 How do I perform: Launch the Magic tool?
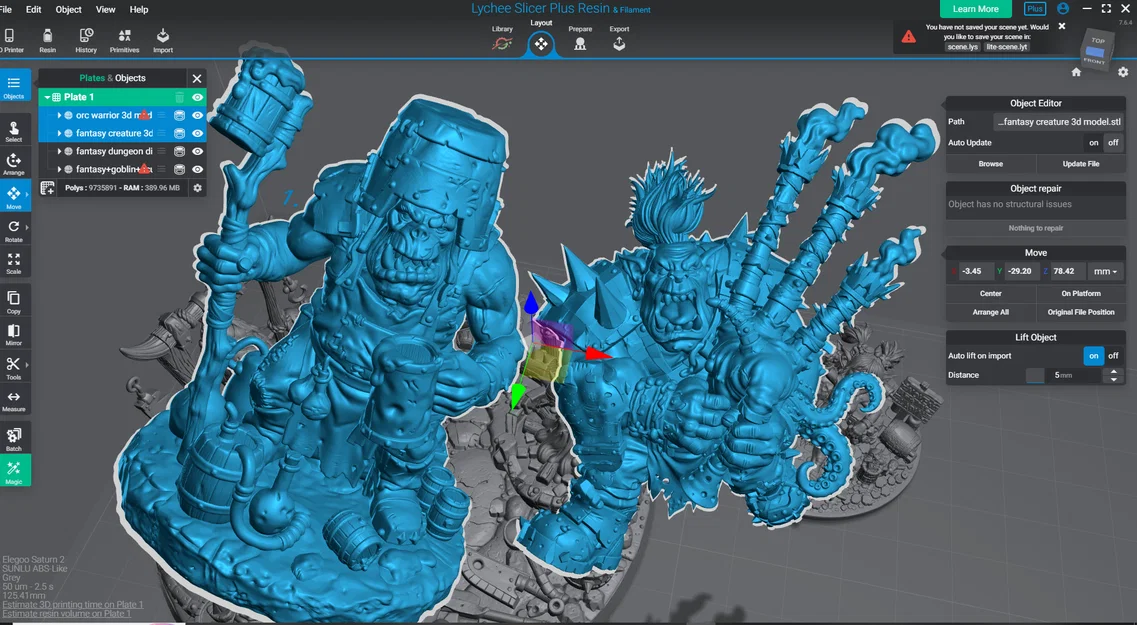(x=14, y=471)
